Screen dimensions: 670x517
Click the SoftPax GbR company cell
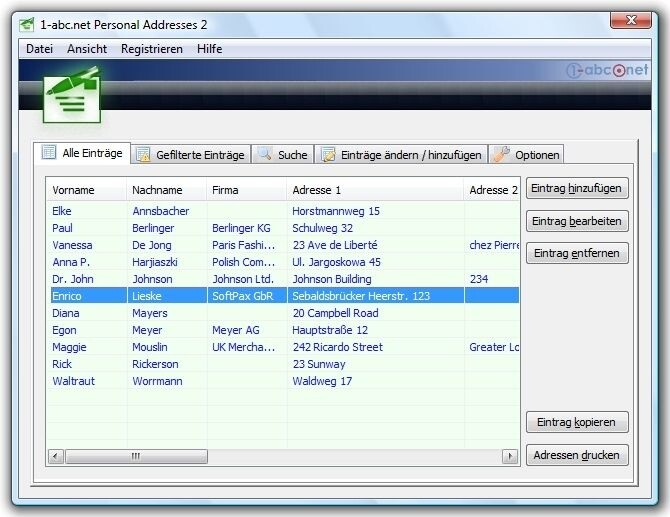point(242,296)
